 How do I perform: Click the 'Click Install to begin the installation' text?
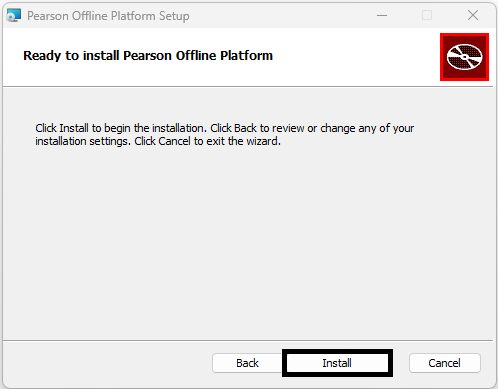121,128
